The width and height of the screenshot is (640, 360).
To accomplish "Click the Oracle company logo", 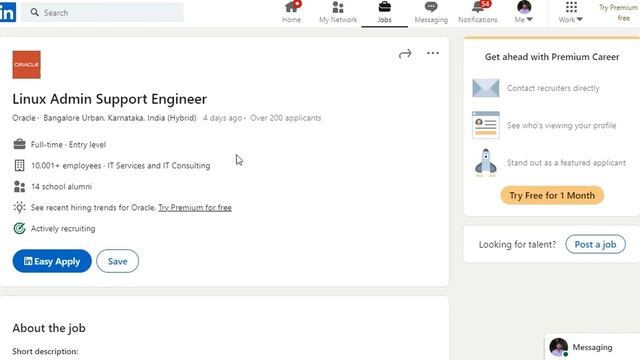I will coord(27,64).
